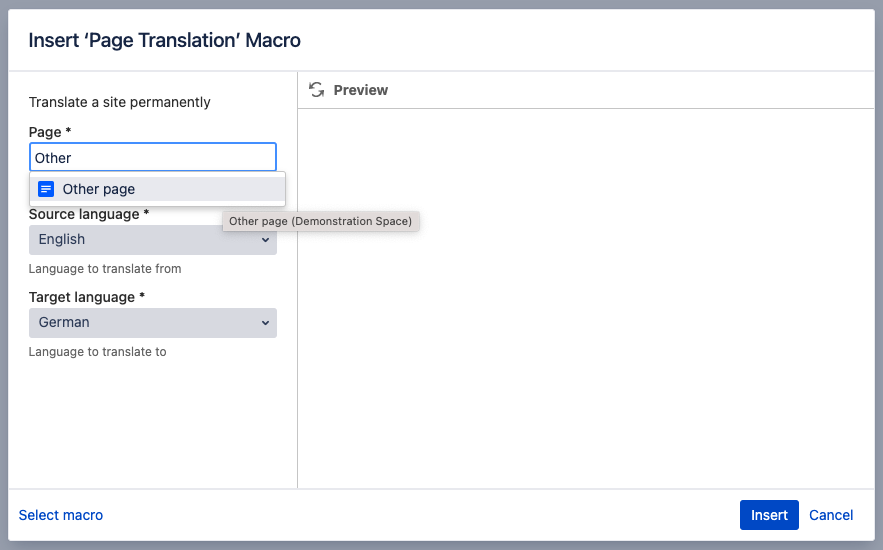Cancel the macro dialog

click(831, 515)
